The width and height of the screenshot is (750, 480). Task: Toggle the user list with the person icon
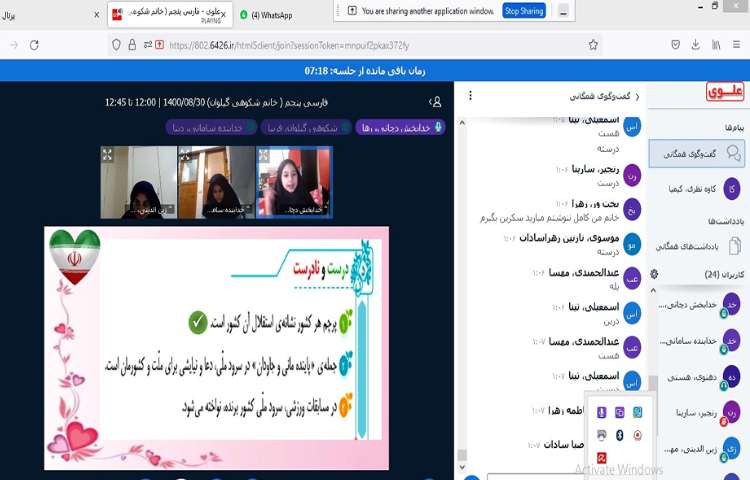pos(435,102)
